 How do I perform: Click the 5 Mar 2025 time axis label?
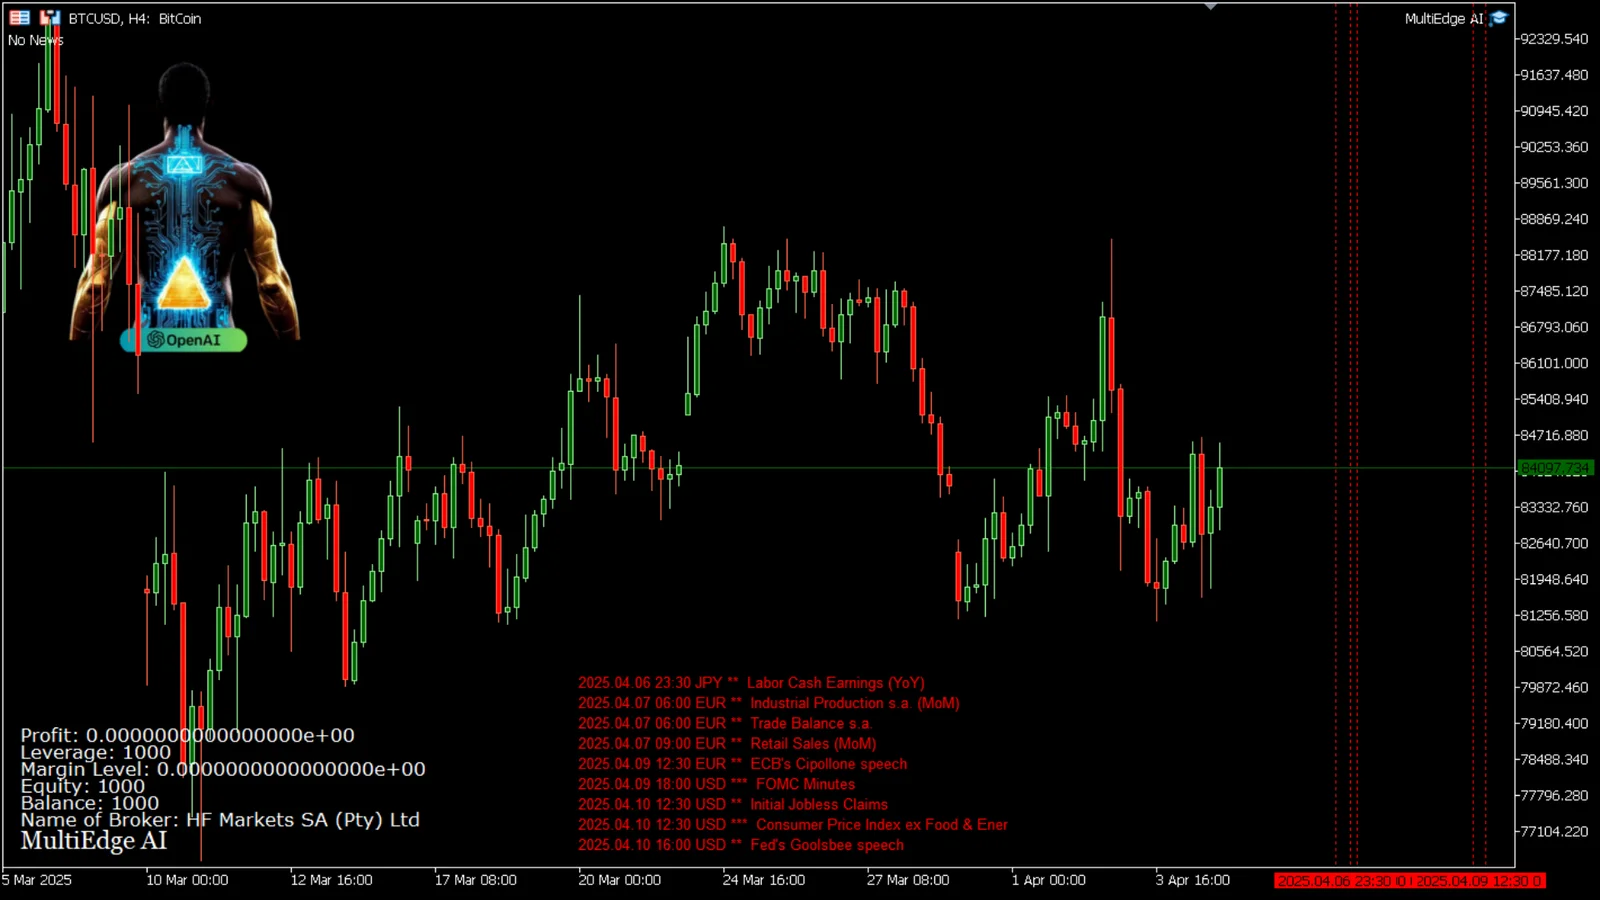point(37,880)
